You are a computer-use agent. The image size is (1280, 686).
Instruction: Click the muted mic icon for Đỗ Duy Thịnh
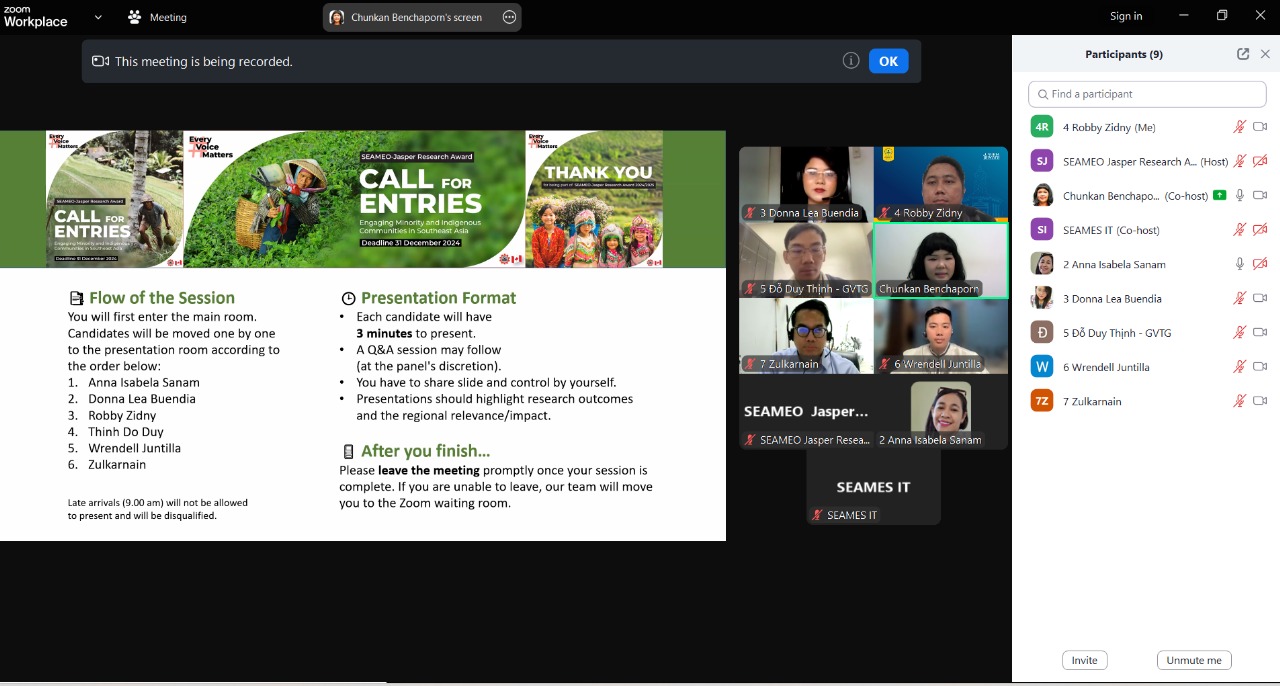[x=1240, y=332]
